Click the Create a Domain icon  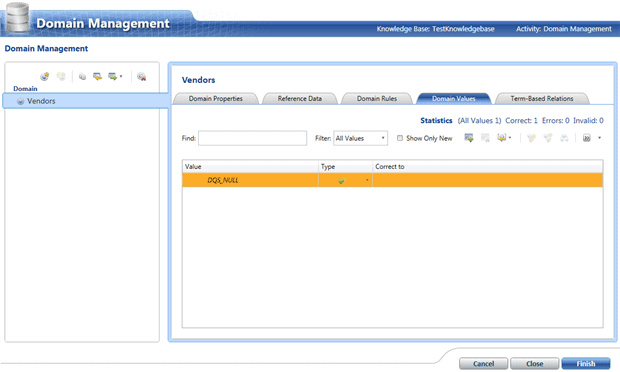[45, 76]
